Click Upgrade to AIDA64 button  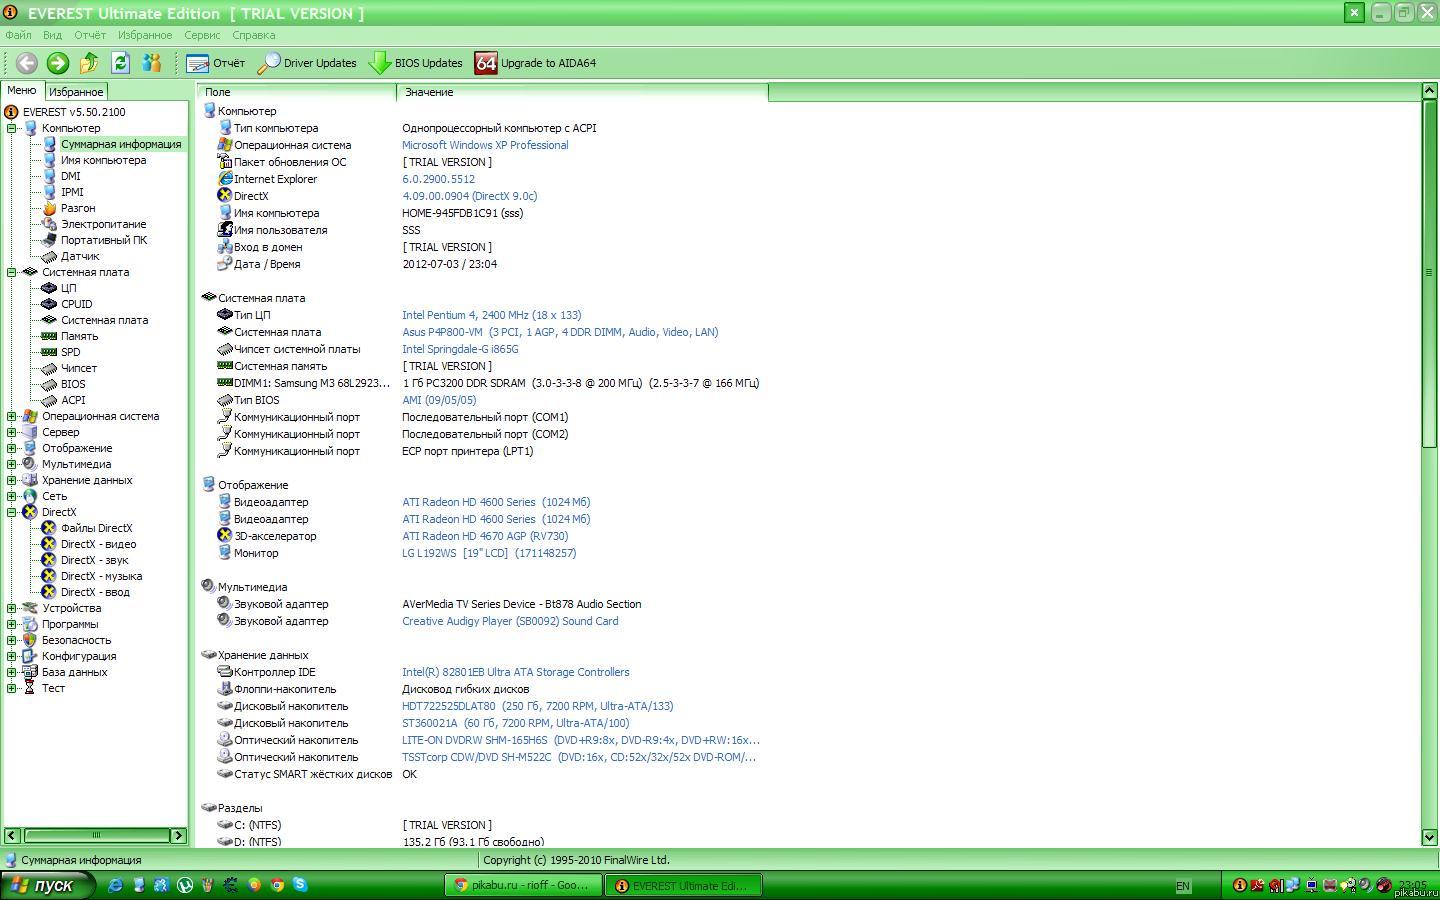coord(535,63)
